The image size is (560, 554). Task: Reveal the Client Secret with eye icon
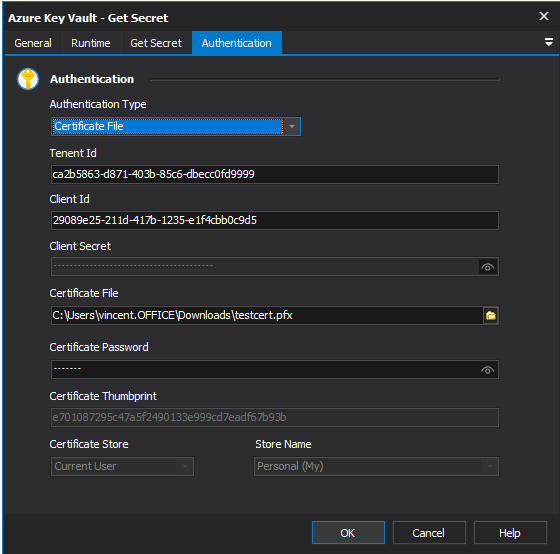(488, 267)
